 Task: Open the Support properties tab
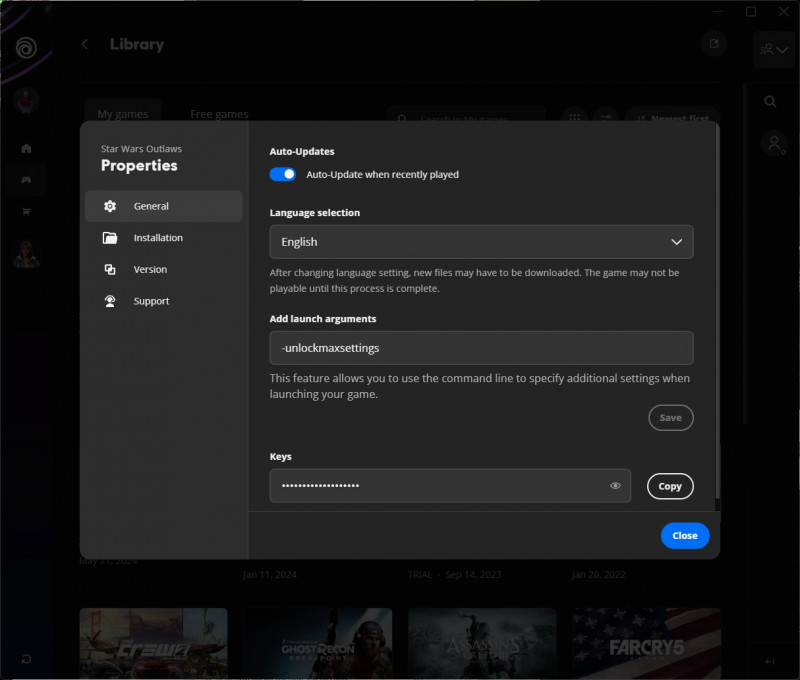164,301
